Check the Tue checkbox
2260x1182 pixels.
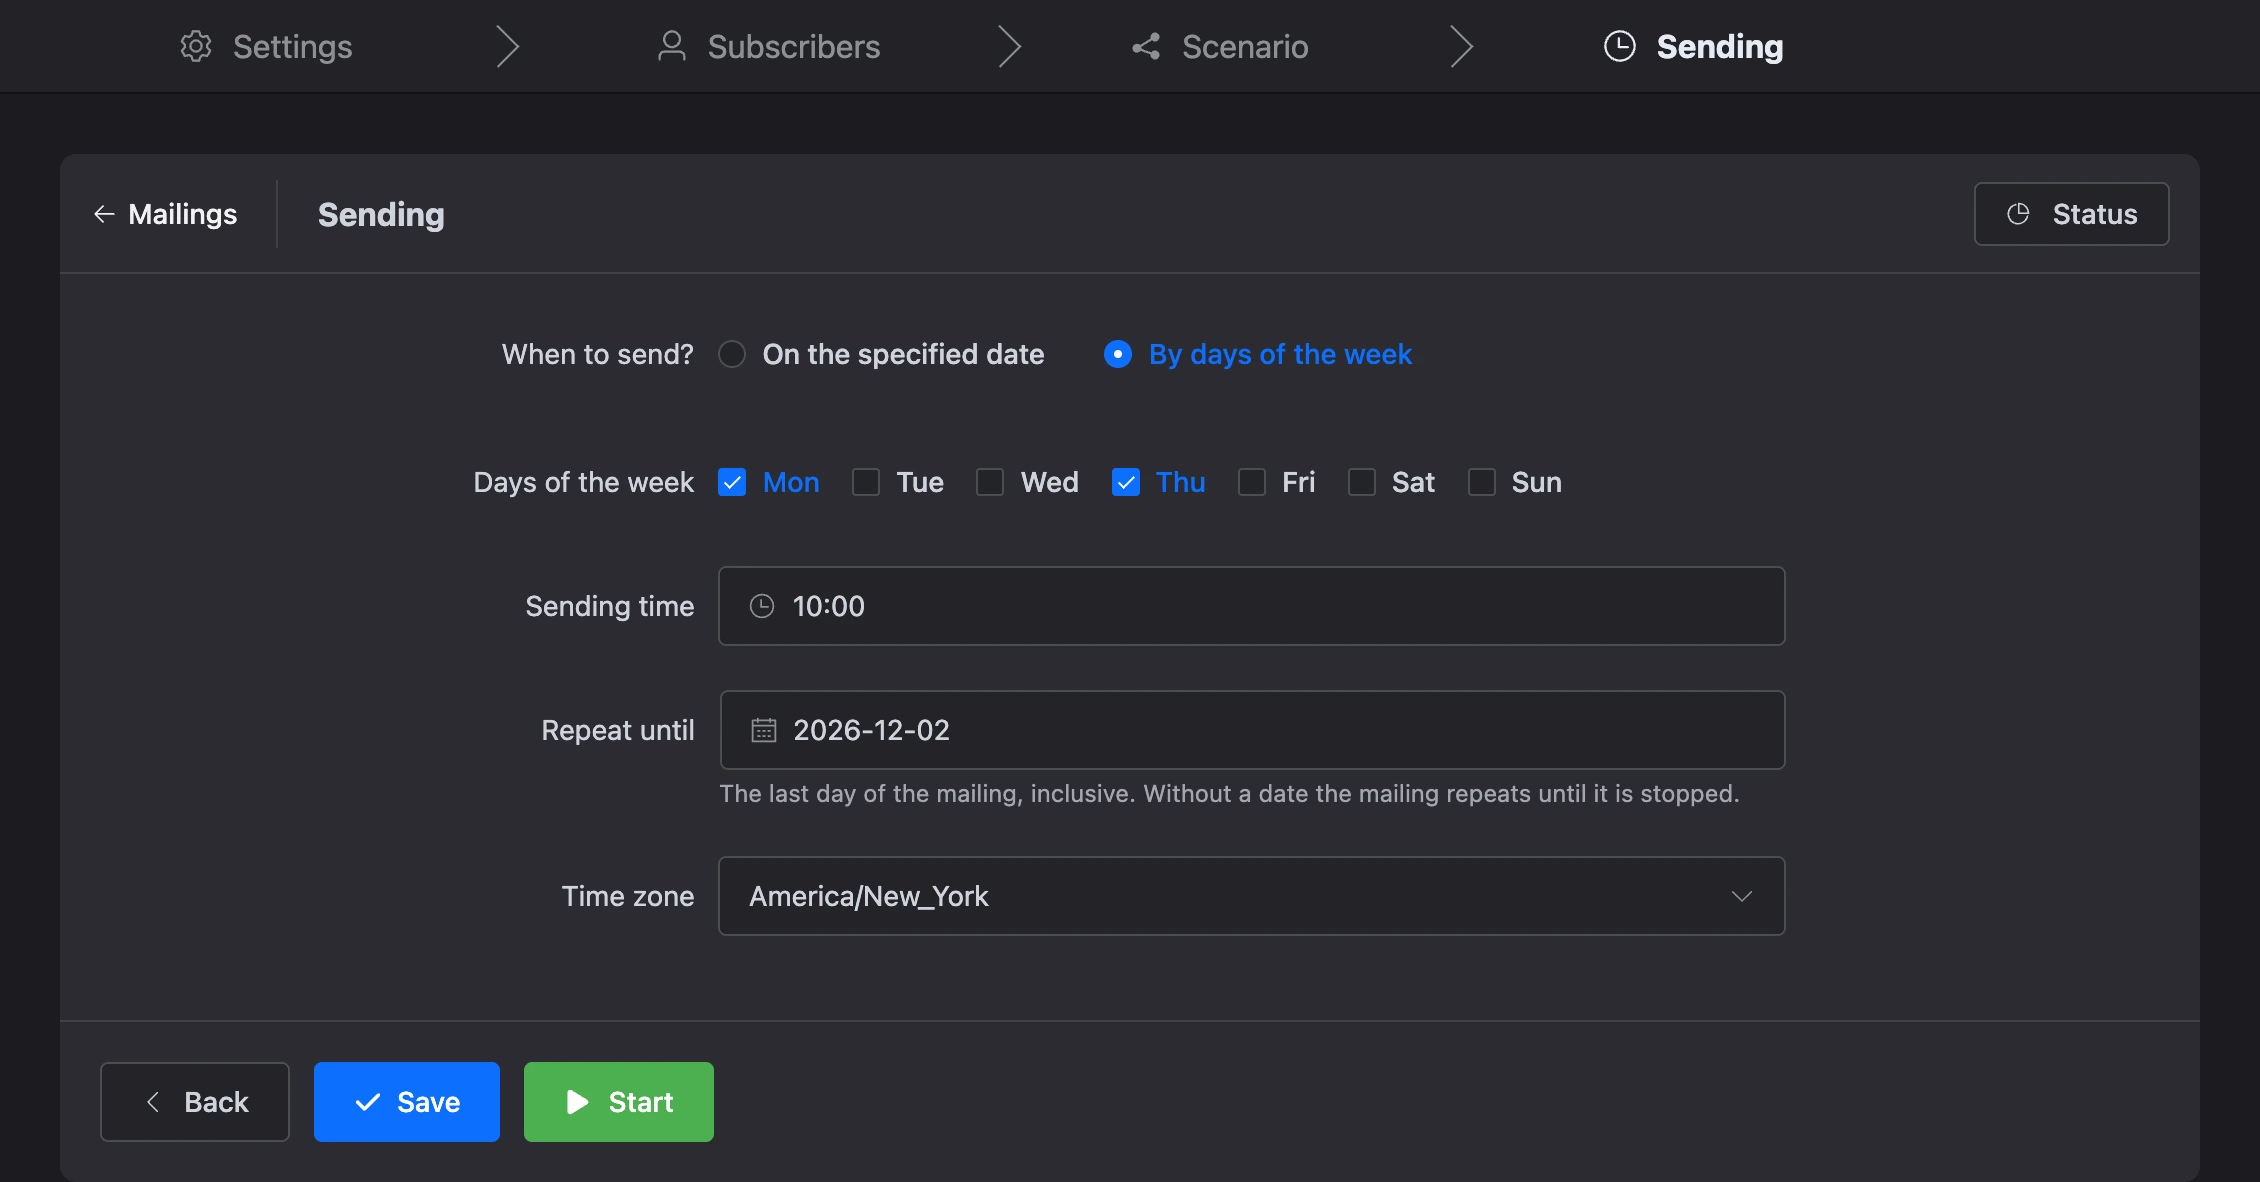pyautogui.click(x=866, y=482)
